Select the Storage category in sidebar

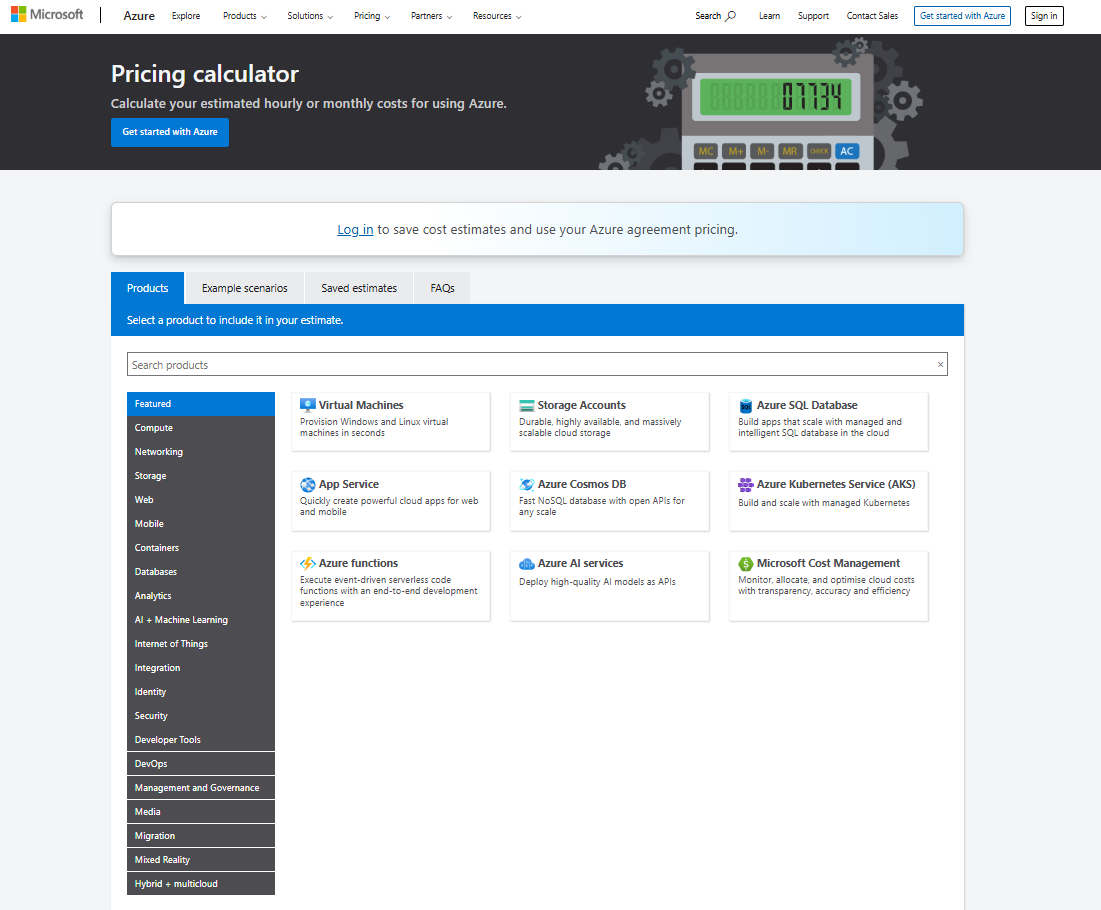click(x=201, y=475)
